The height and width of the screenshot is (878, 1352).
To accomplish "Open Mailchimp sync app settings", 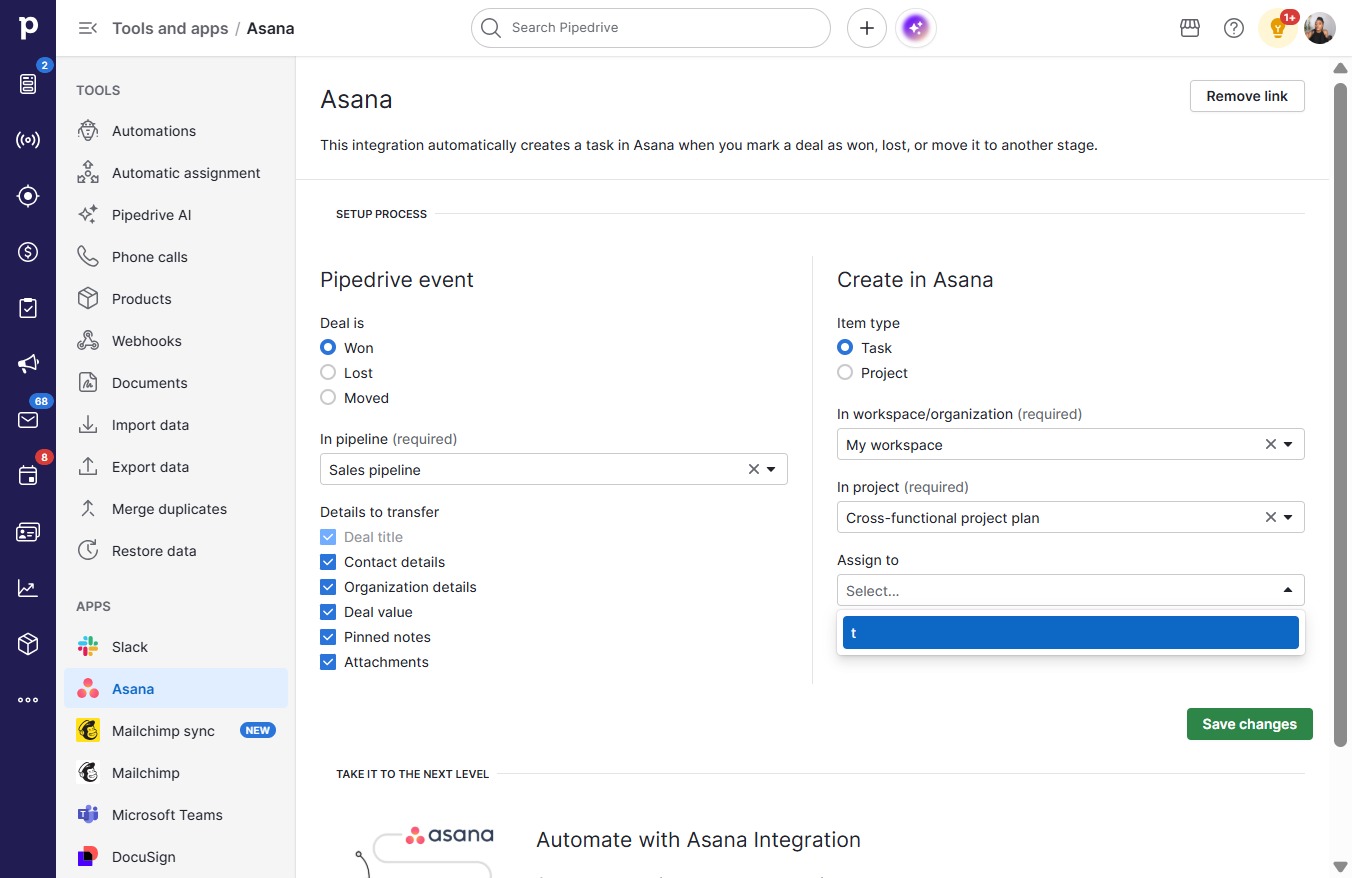I will [x=176, y=731].
